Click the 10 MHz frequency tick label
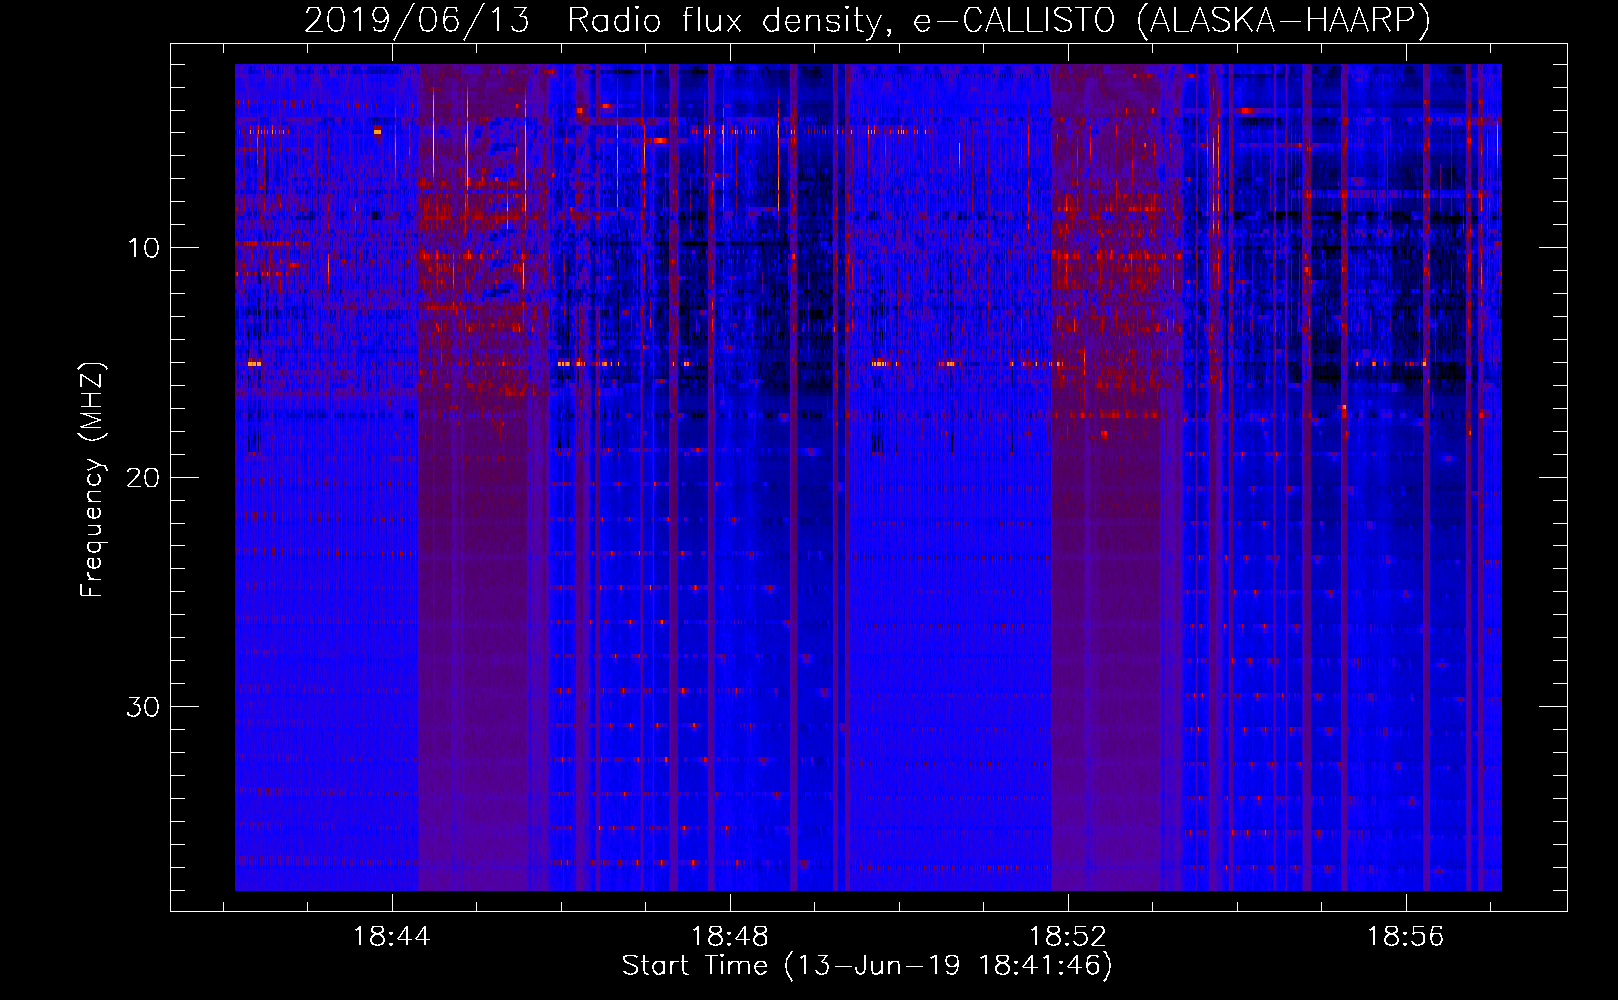 (144, 248)
